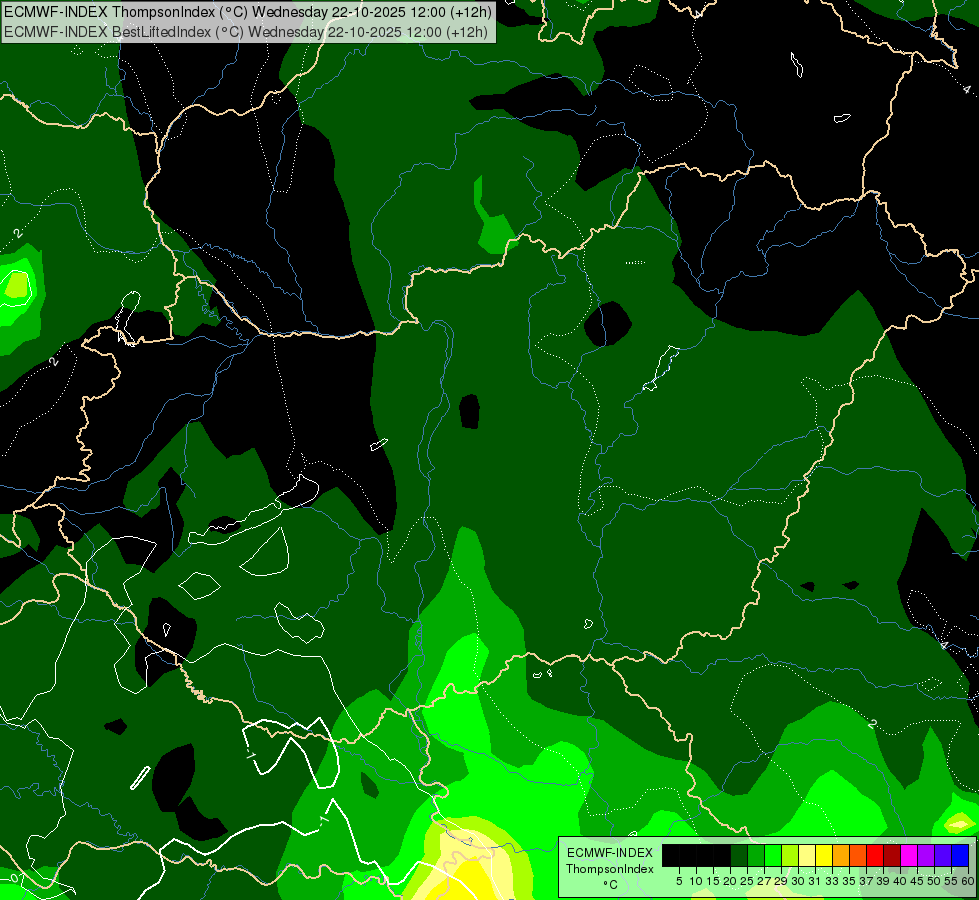979x900 pixels.
Task: Click the °C unit label in legend
Action: pyautogui.click(x=610, y=885)
